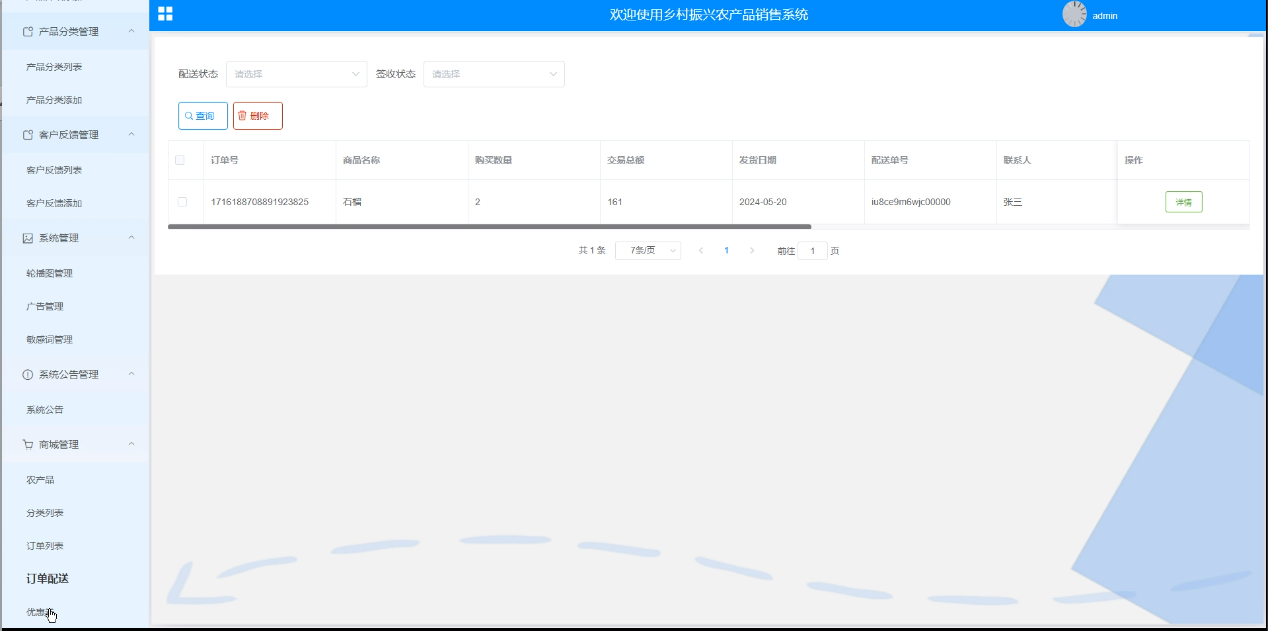Click the admin username in header
Image resolution: width=1268 pixels, height=631 pixels.
(1105, 16)
